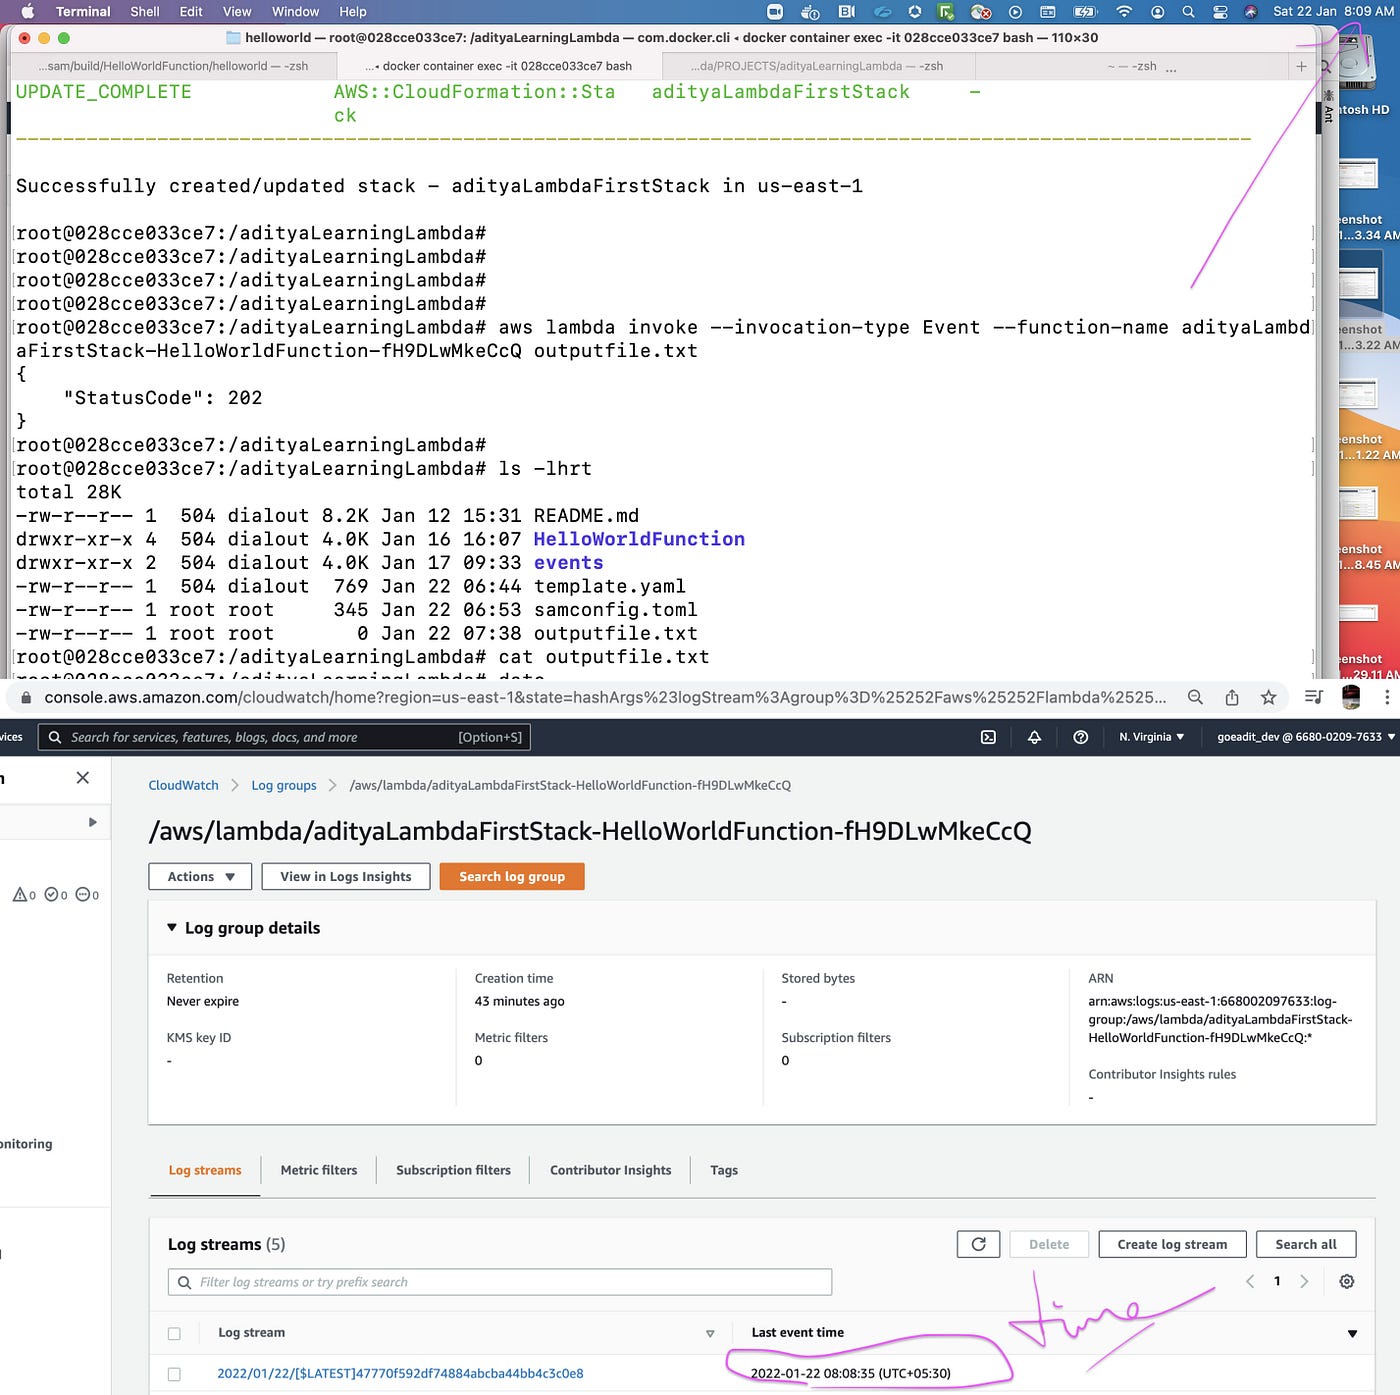
Task: Open the Edit menu in menu bar
Action: [x=191, y=11]
